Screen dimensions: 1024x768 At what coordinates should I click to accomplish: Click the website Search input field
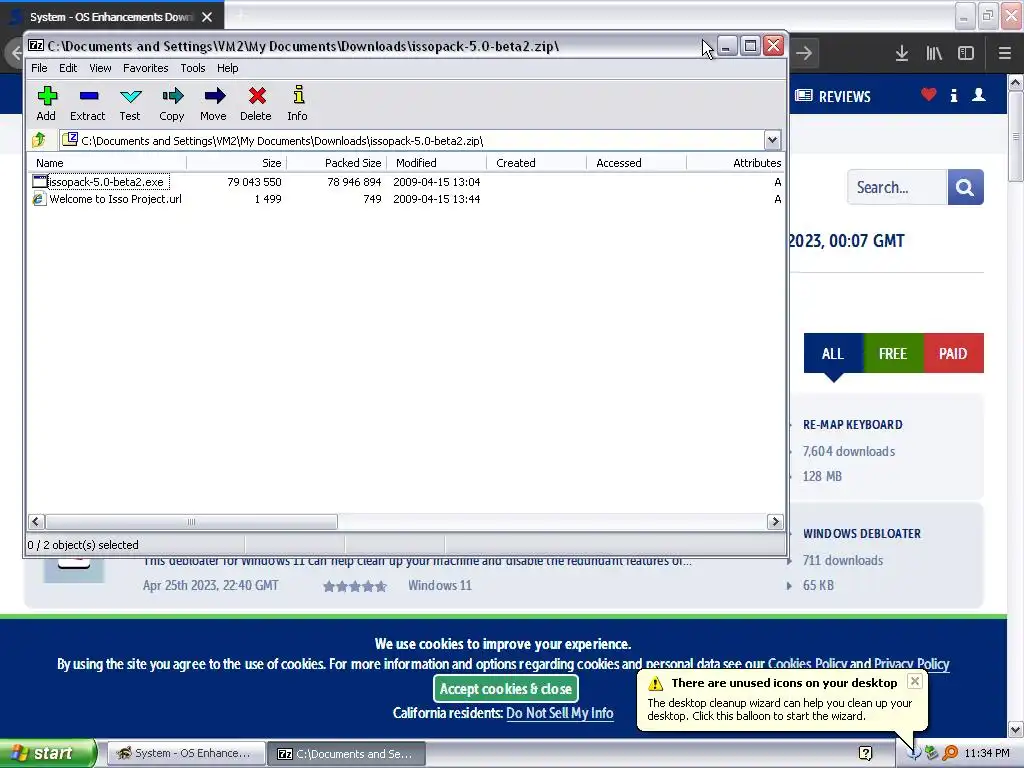[x=897, y=187]
